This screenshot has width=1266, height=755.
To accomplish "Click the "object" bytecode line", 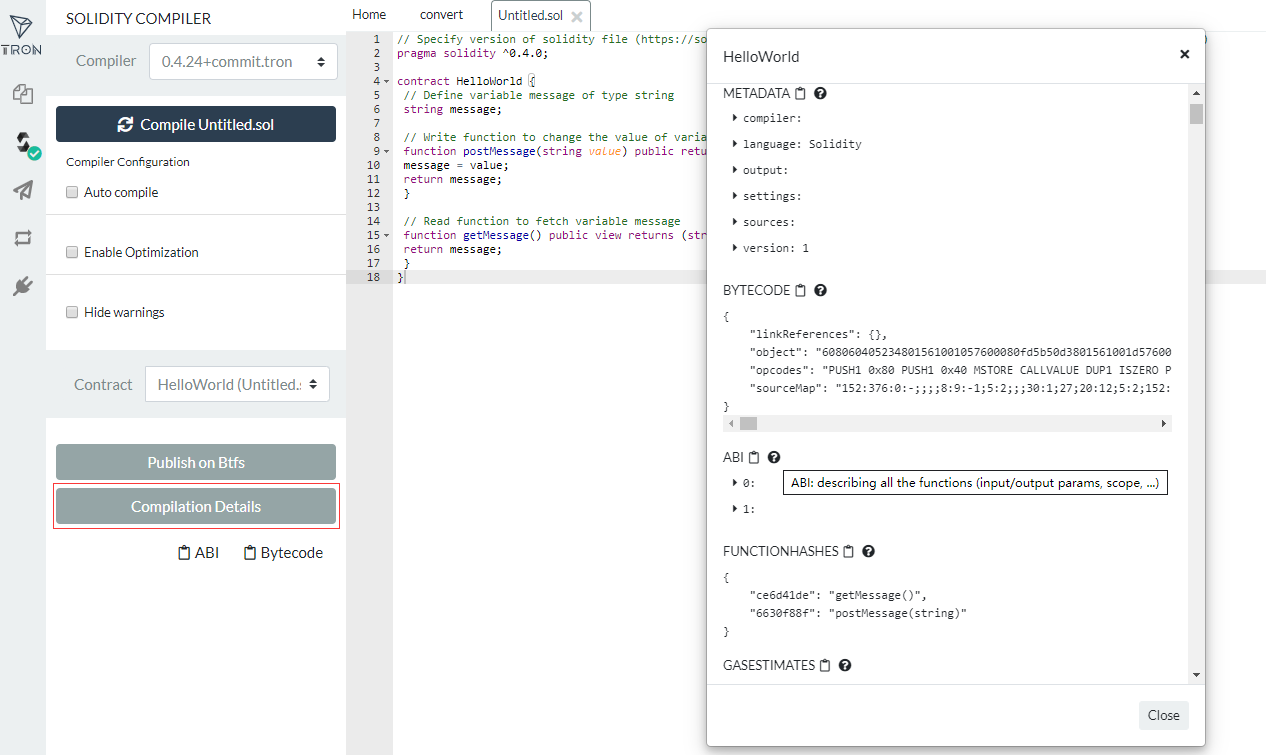I will [960, 352].
